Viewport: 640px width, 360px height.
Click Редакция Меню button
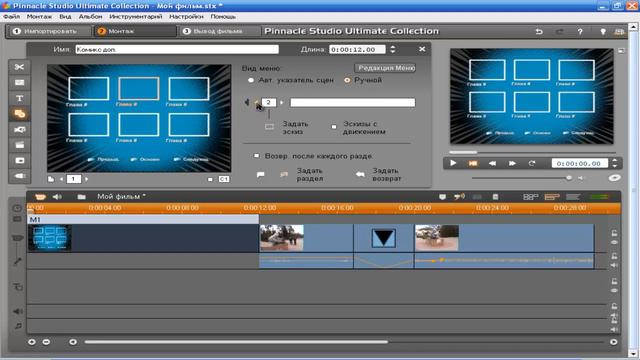coord(385,68)
